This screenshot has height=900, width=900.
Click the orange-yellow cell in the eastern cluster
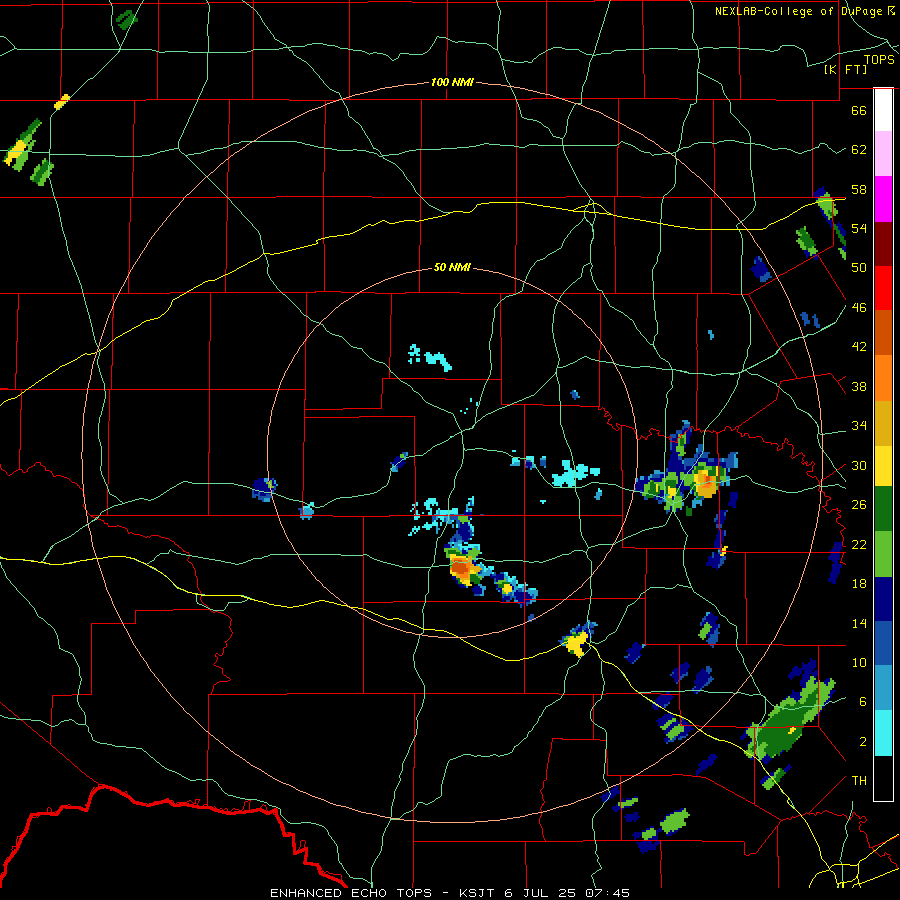coord(705,483)
